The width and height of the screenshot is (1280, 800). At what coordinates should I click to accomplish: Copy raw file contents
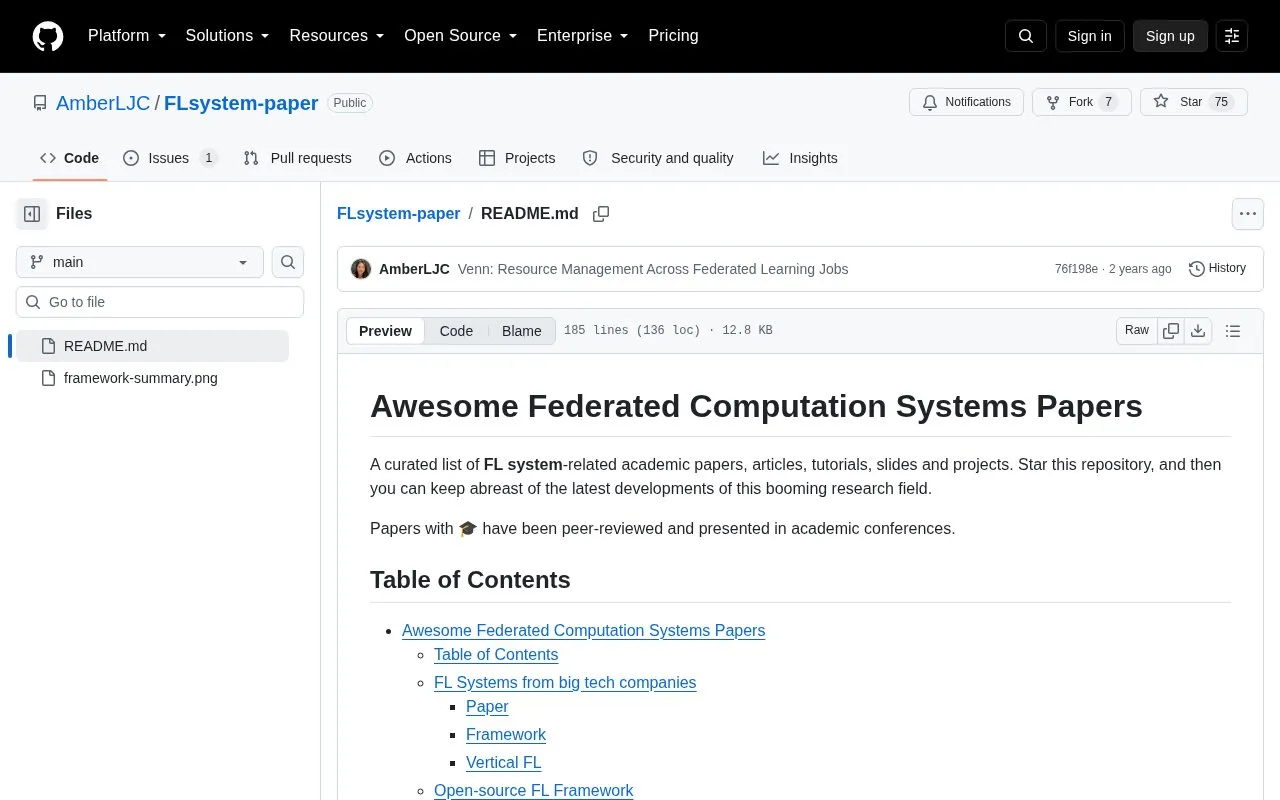coord(1171,331)
